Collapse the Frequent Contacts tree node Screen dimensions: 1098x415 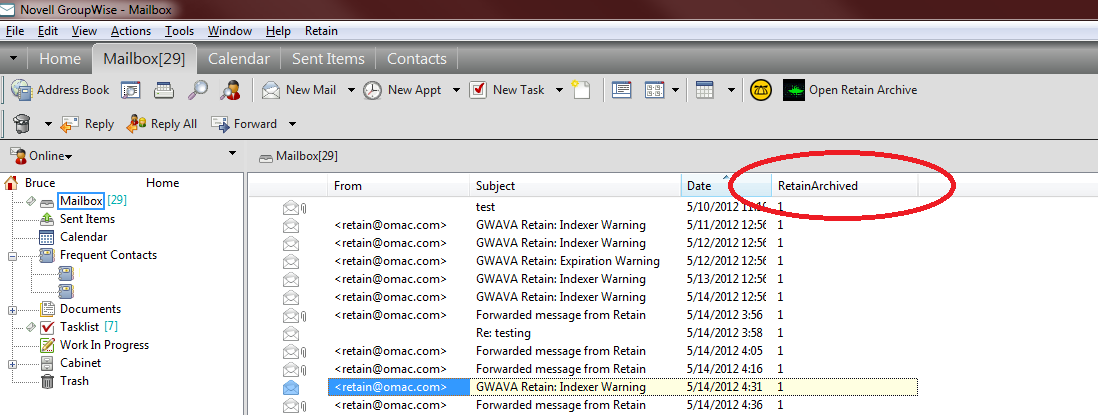[x=12, y=256]
